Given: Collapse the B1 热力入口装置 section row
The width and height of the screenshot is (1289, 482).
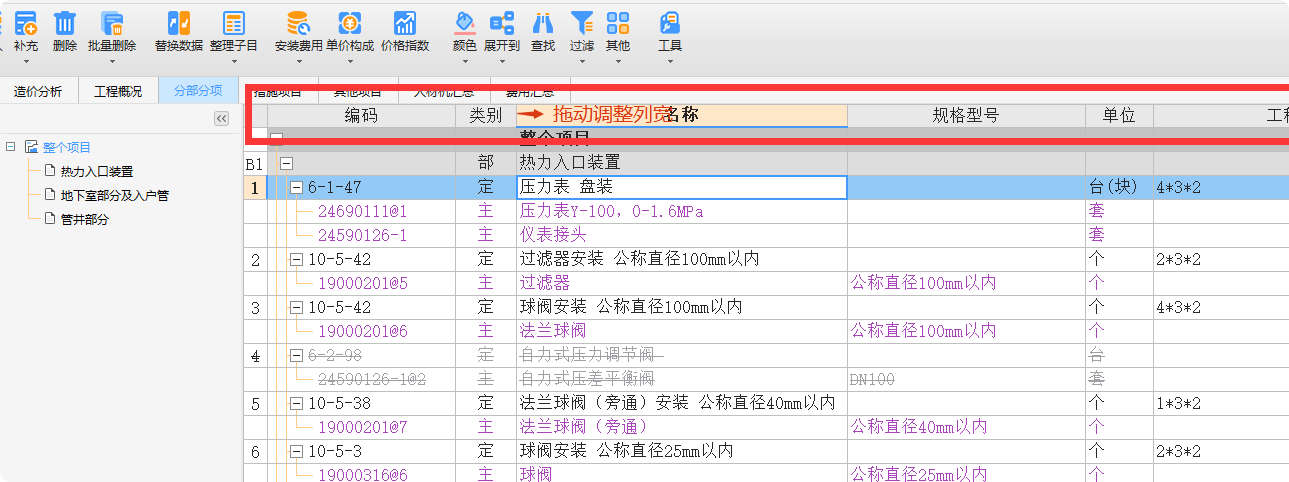Looking at the screenshot, I should coord(287,163).
